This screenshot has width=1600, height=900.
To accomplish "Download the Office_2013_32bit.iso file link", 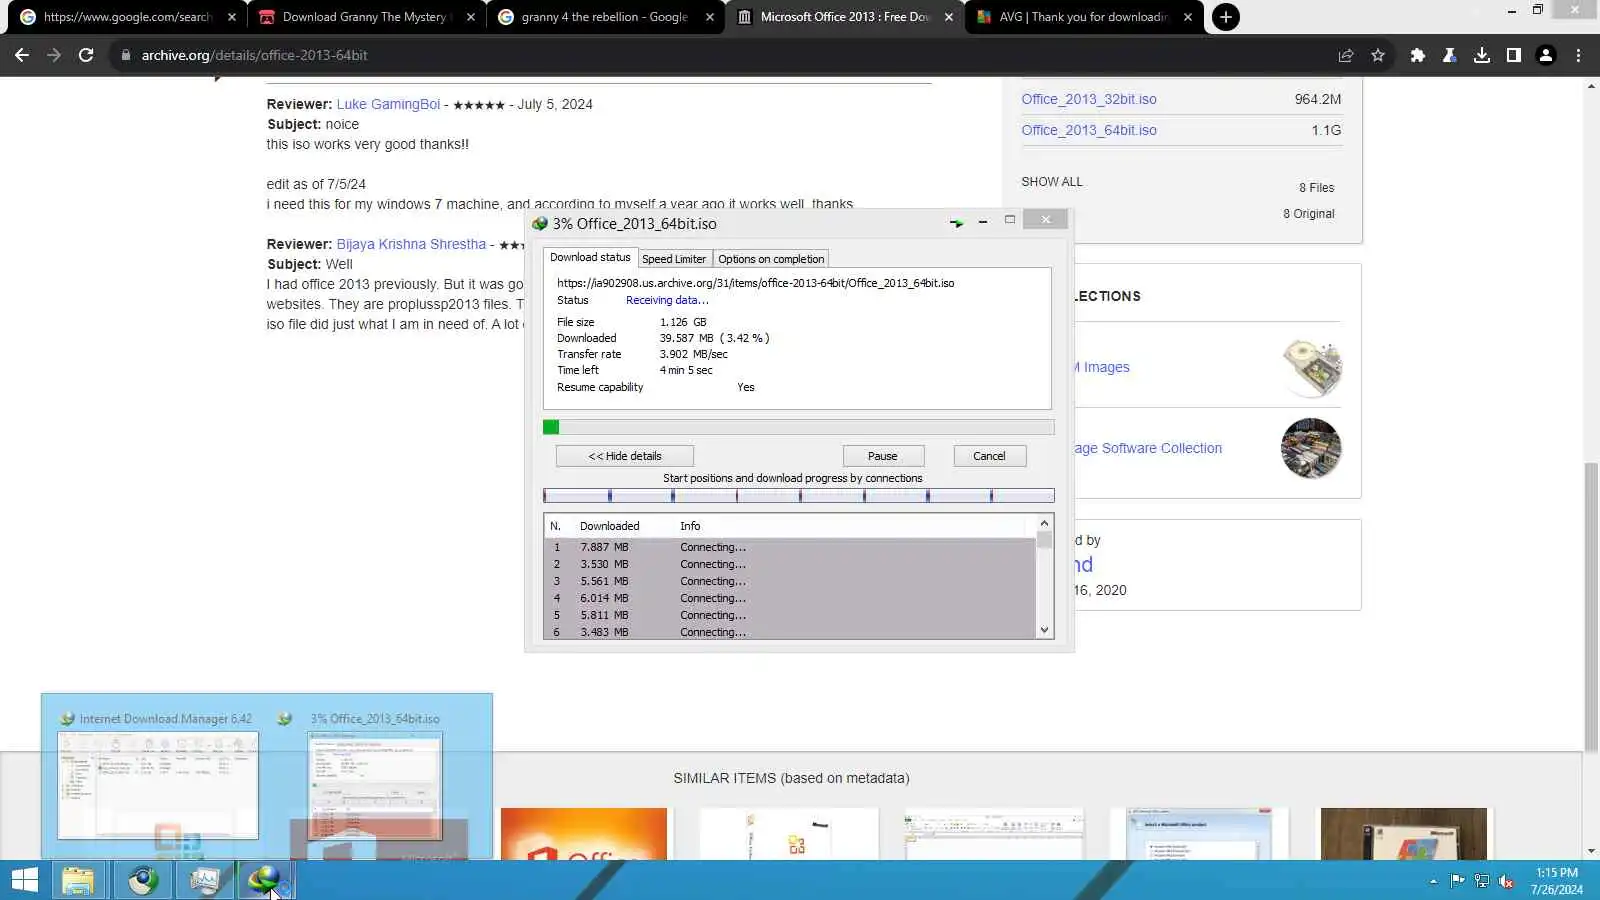I will pyautogui.click(x=1089, y=99).
